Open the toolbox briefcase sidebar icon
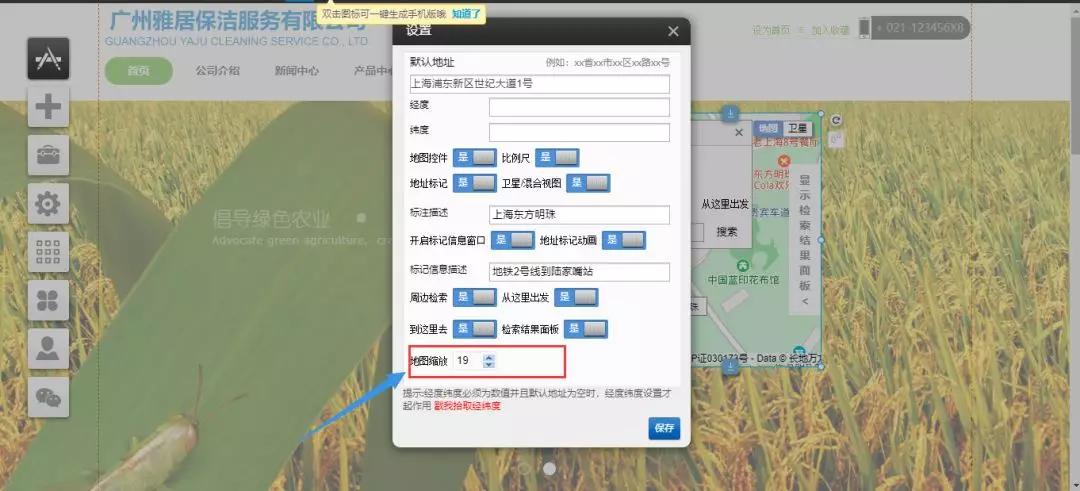The image size is (1080, 491). pos(48,155)
